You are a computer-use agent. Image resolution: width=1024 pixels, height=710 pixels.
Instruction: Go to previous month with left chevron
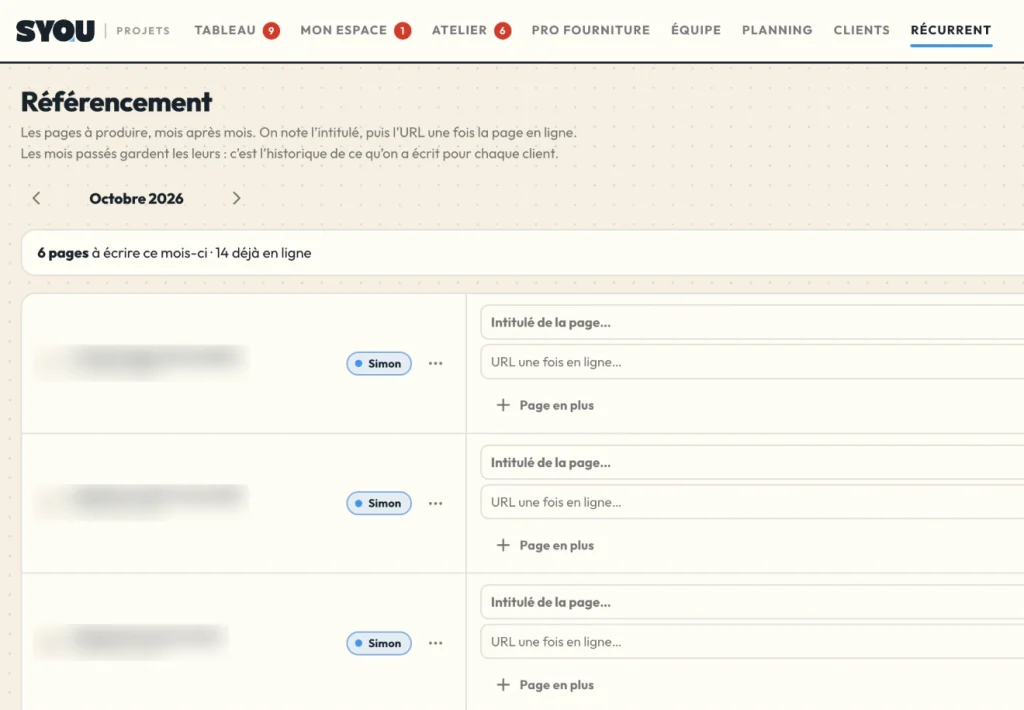37,198
